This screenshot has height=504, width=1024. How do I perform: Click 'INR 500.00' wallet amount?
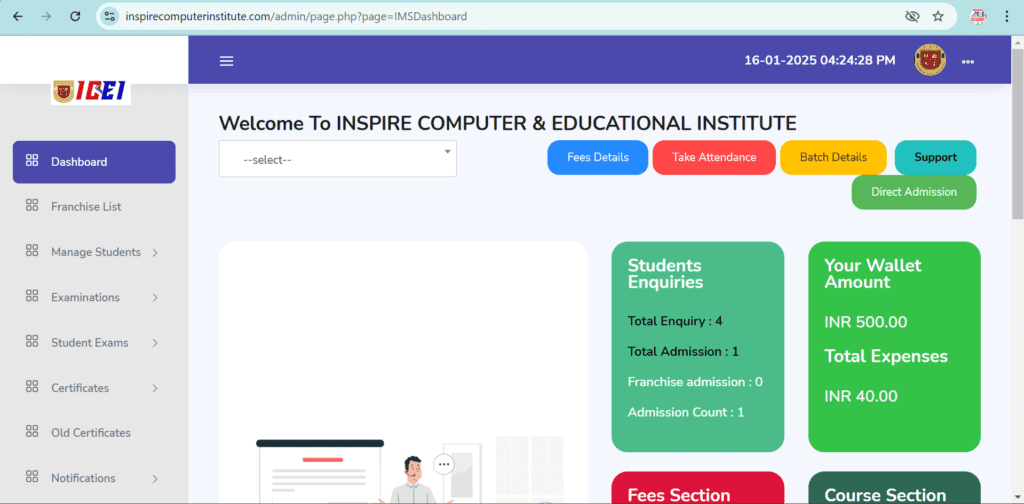click(865, 323)
